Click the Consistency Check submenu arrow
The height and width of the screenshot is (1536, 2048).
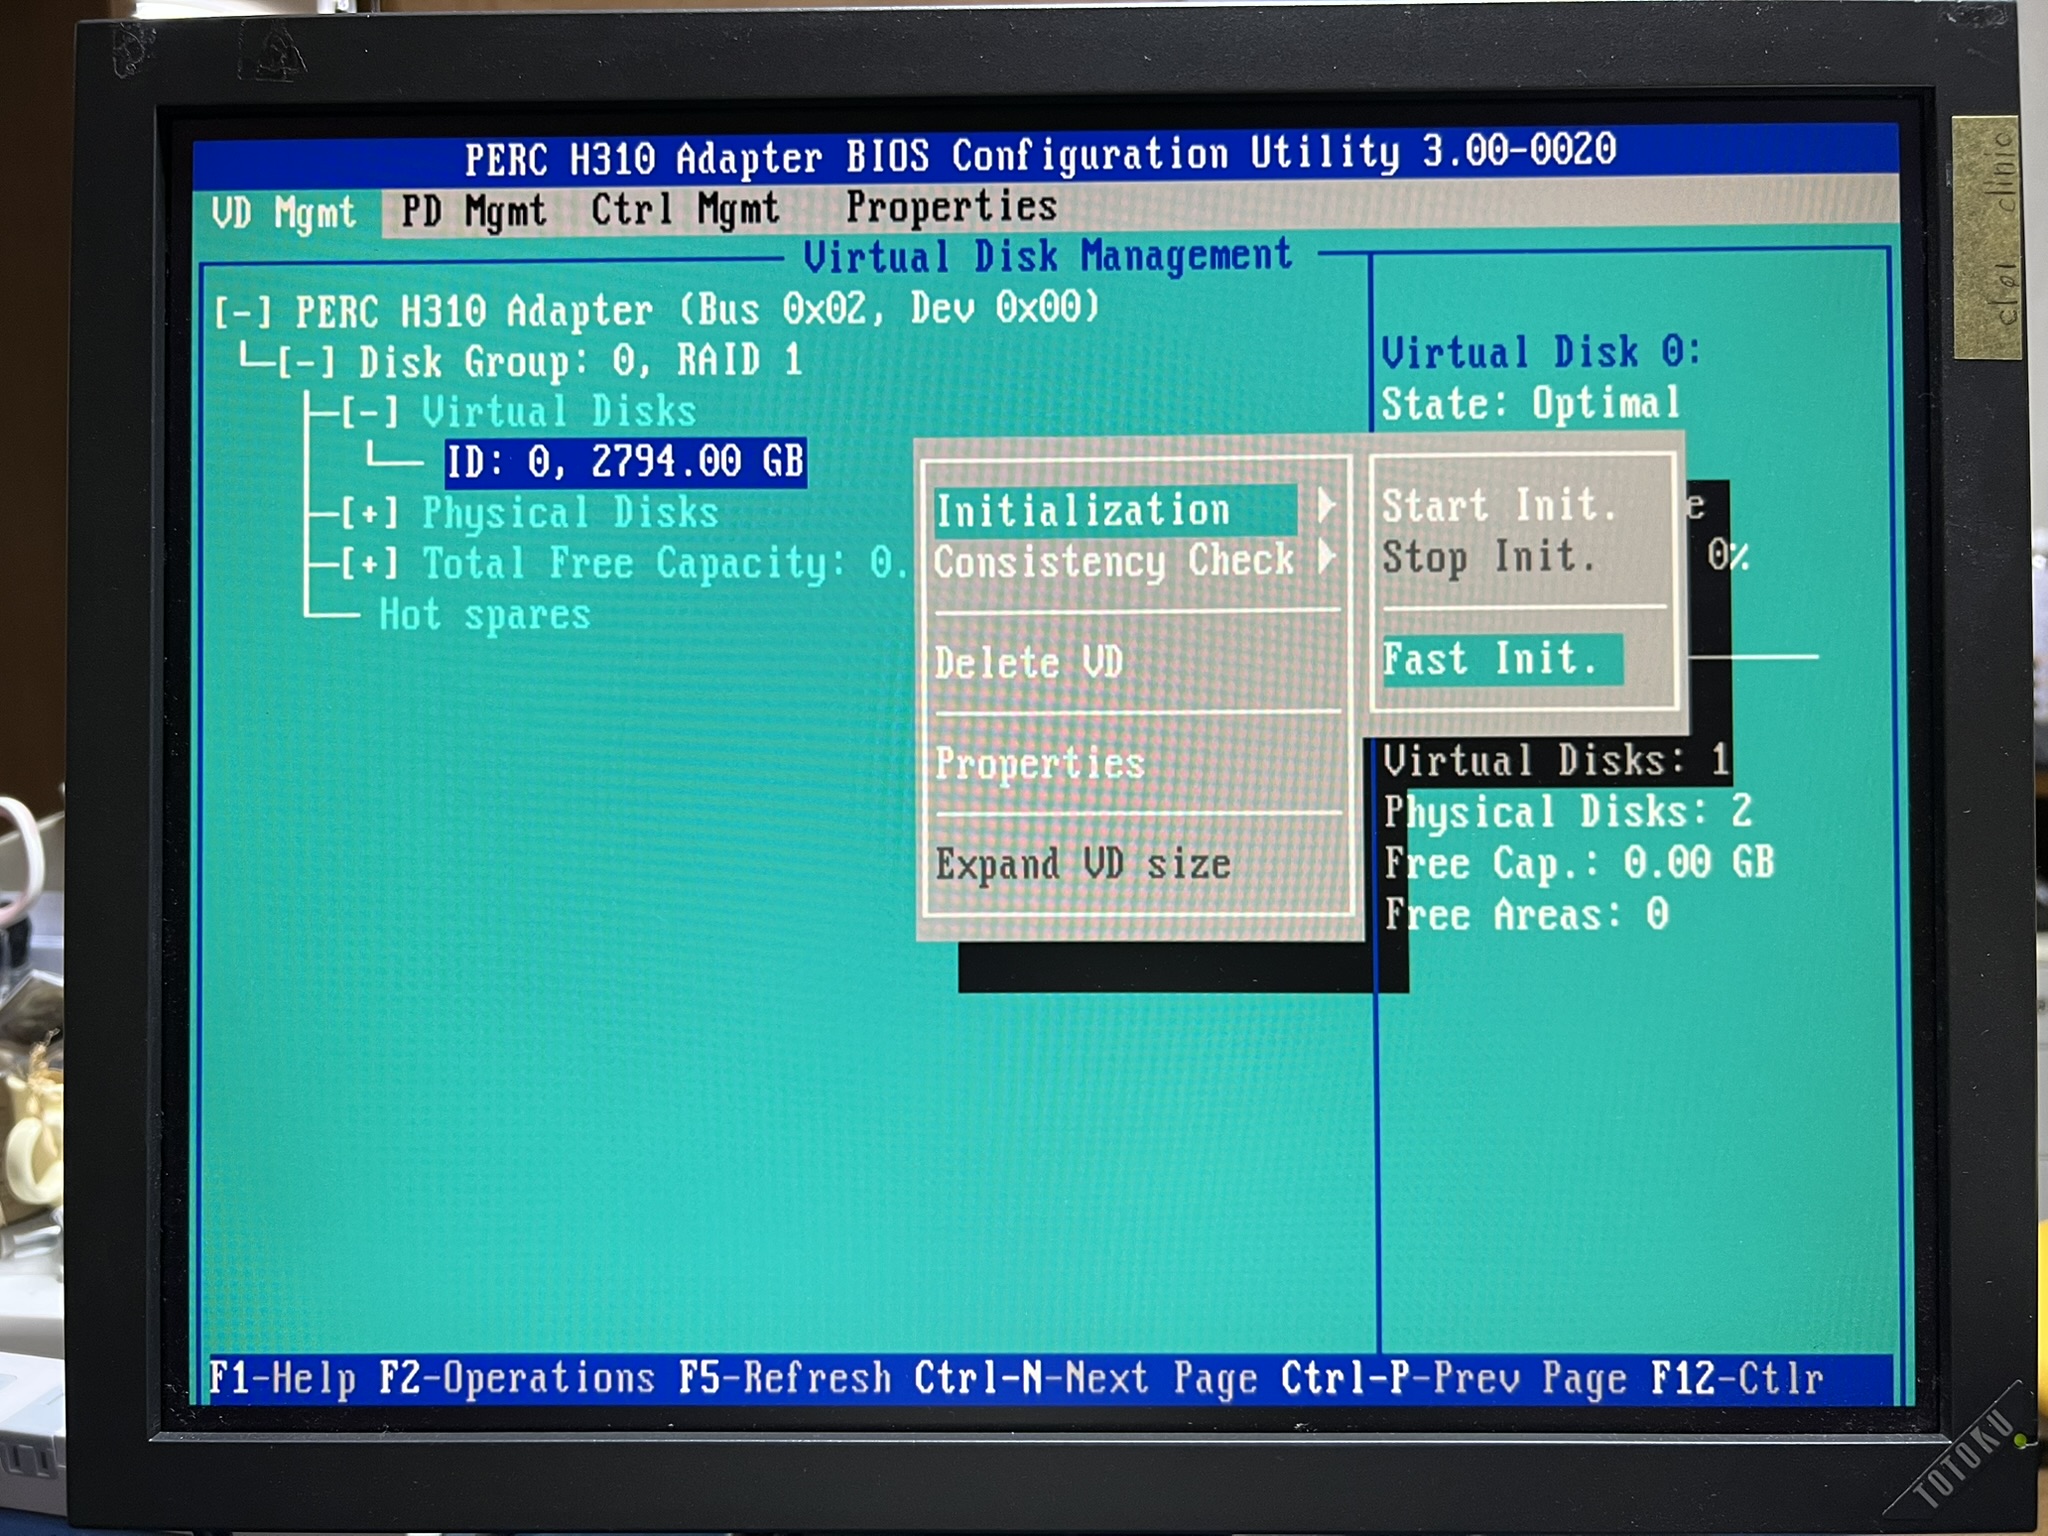click(1325, 557)
